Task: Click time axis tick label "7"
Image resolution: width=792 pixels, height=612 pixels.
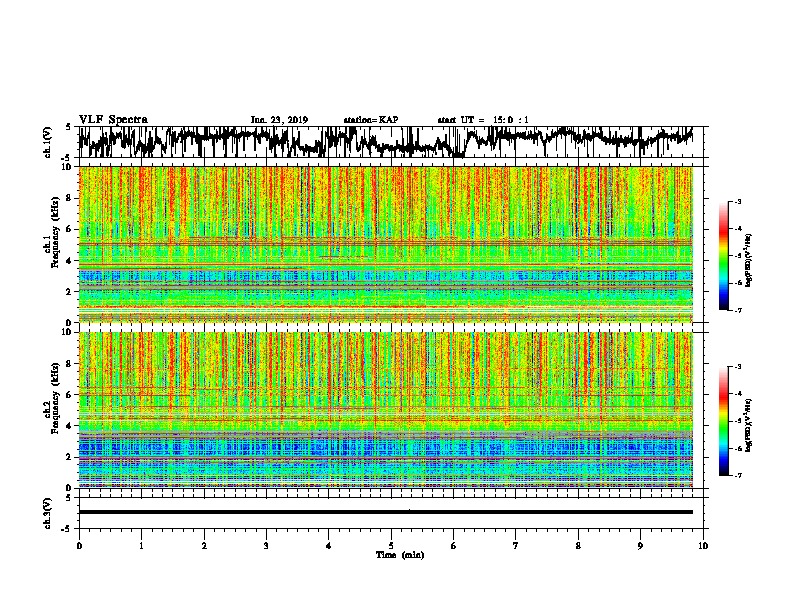Action: pos(516,546)
